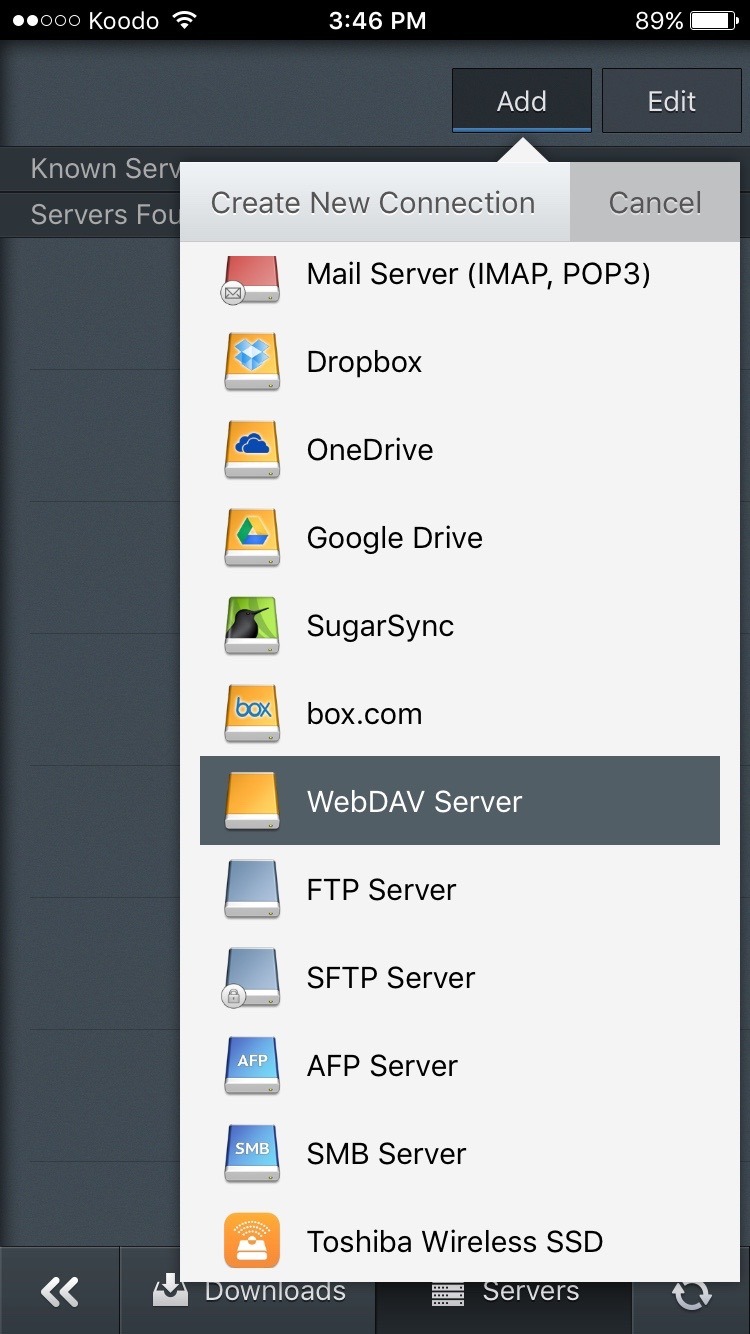Switch to the Downloads tab
The width and height of the screenshot is (750, 1334).
click(248, 1291)
